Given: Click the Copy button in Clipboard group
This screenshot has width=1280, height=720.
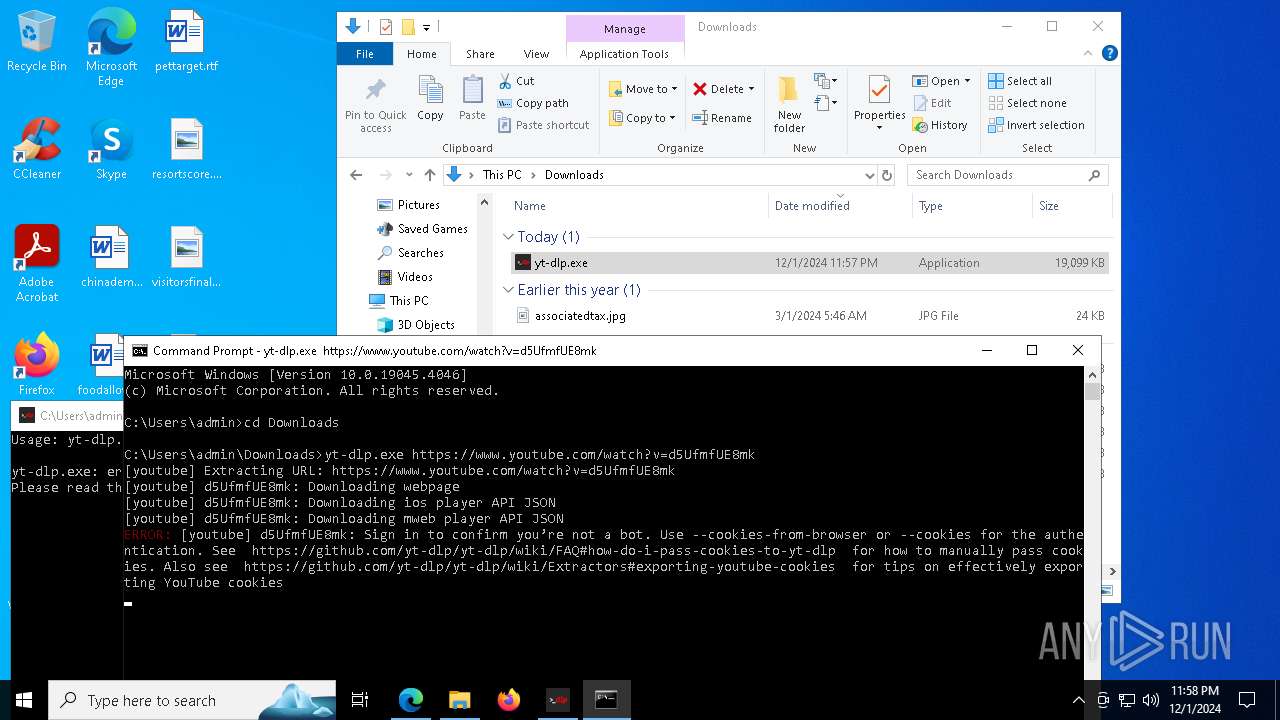Looking at the screenshot, I should (430, 98).
